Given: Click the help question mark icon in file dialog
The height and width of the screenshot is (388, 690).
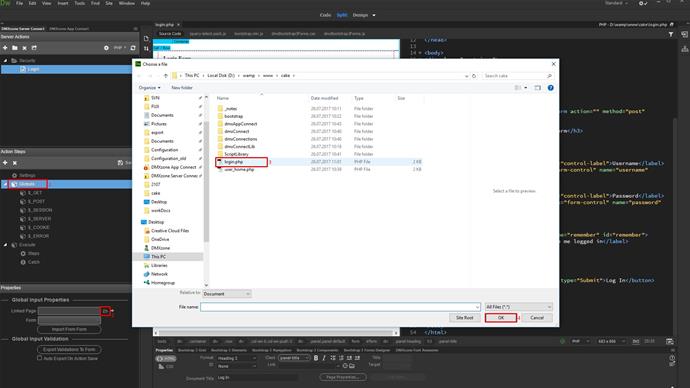Looking at the screenshot, I should pos(551,88).
